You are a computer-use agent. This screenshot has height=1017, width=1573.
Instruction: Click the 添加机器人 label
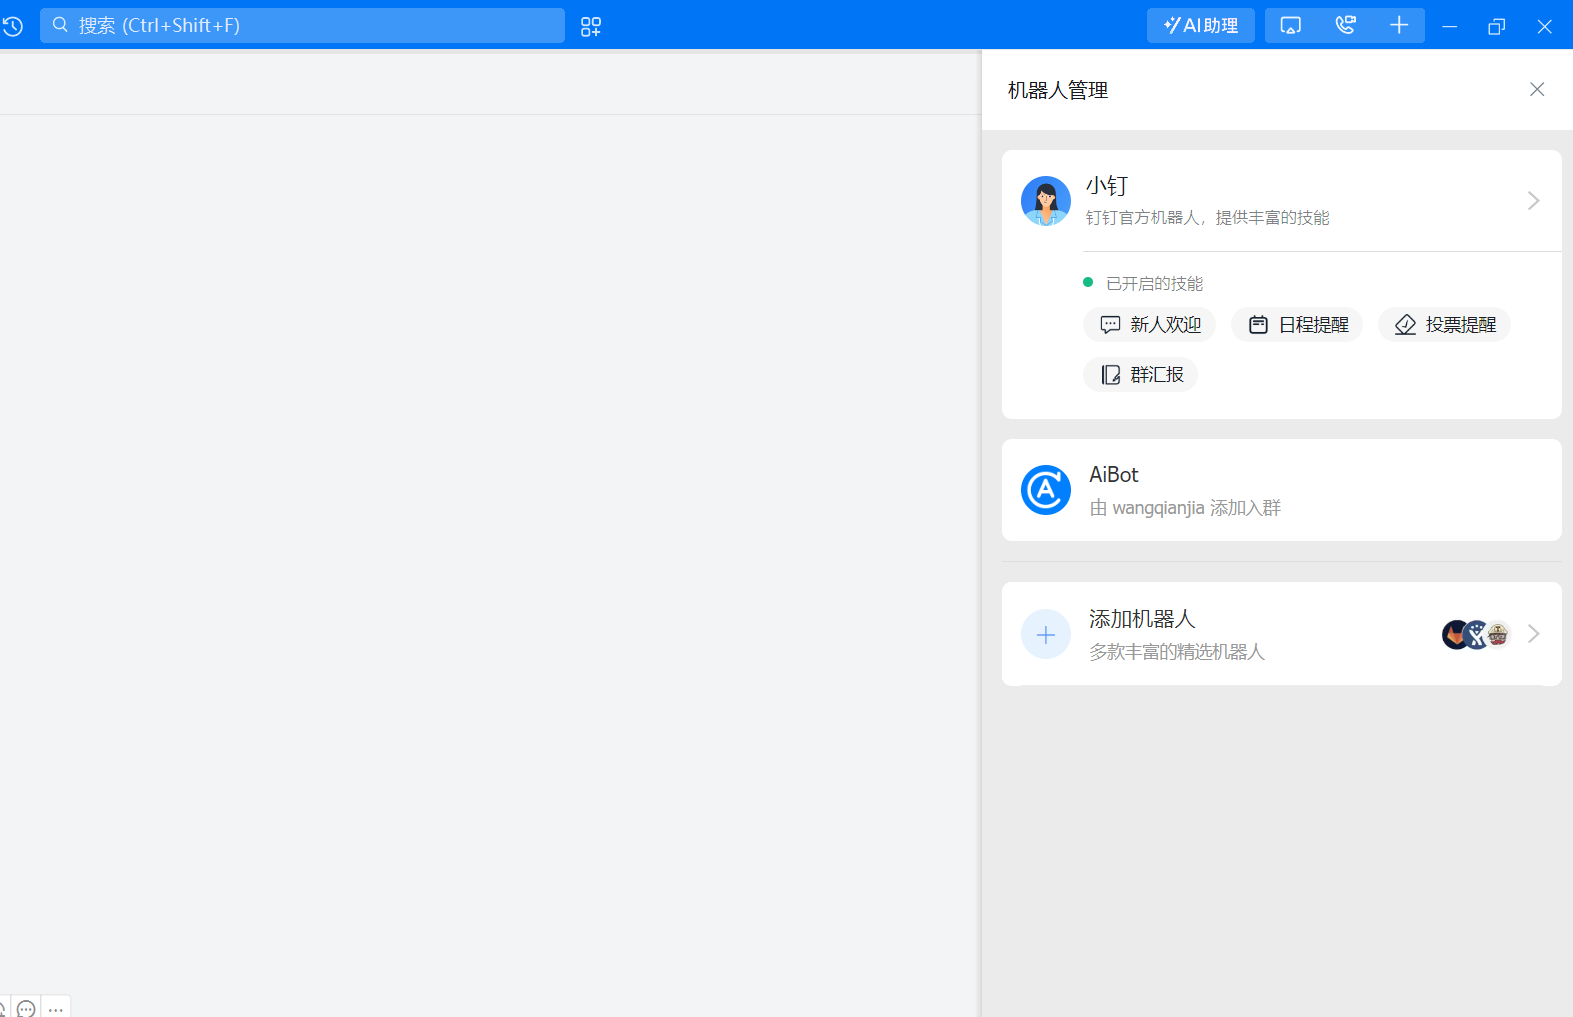[x=1142, y=619]
